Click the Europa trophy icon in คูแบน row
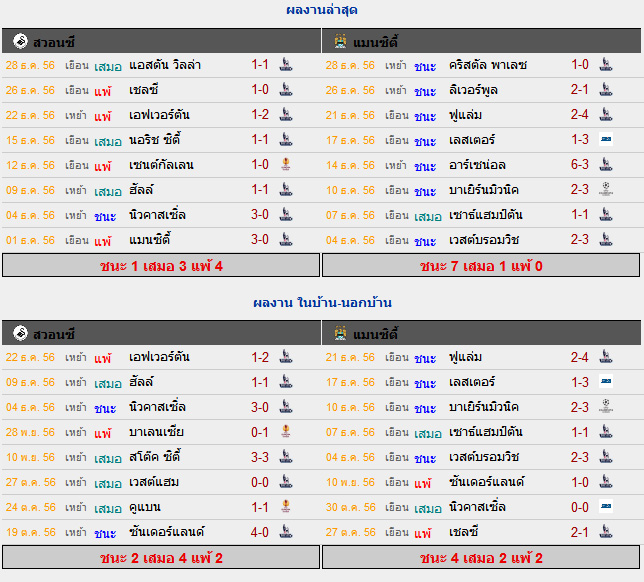The width and height of the screenshot is (644, 582). point(286,507)
